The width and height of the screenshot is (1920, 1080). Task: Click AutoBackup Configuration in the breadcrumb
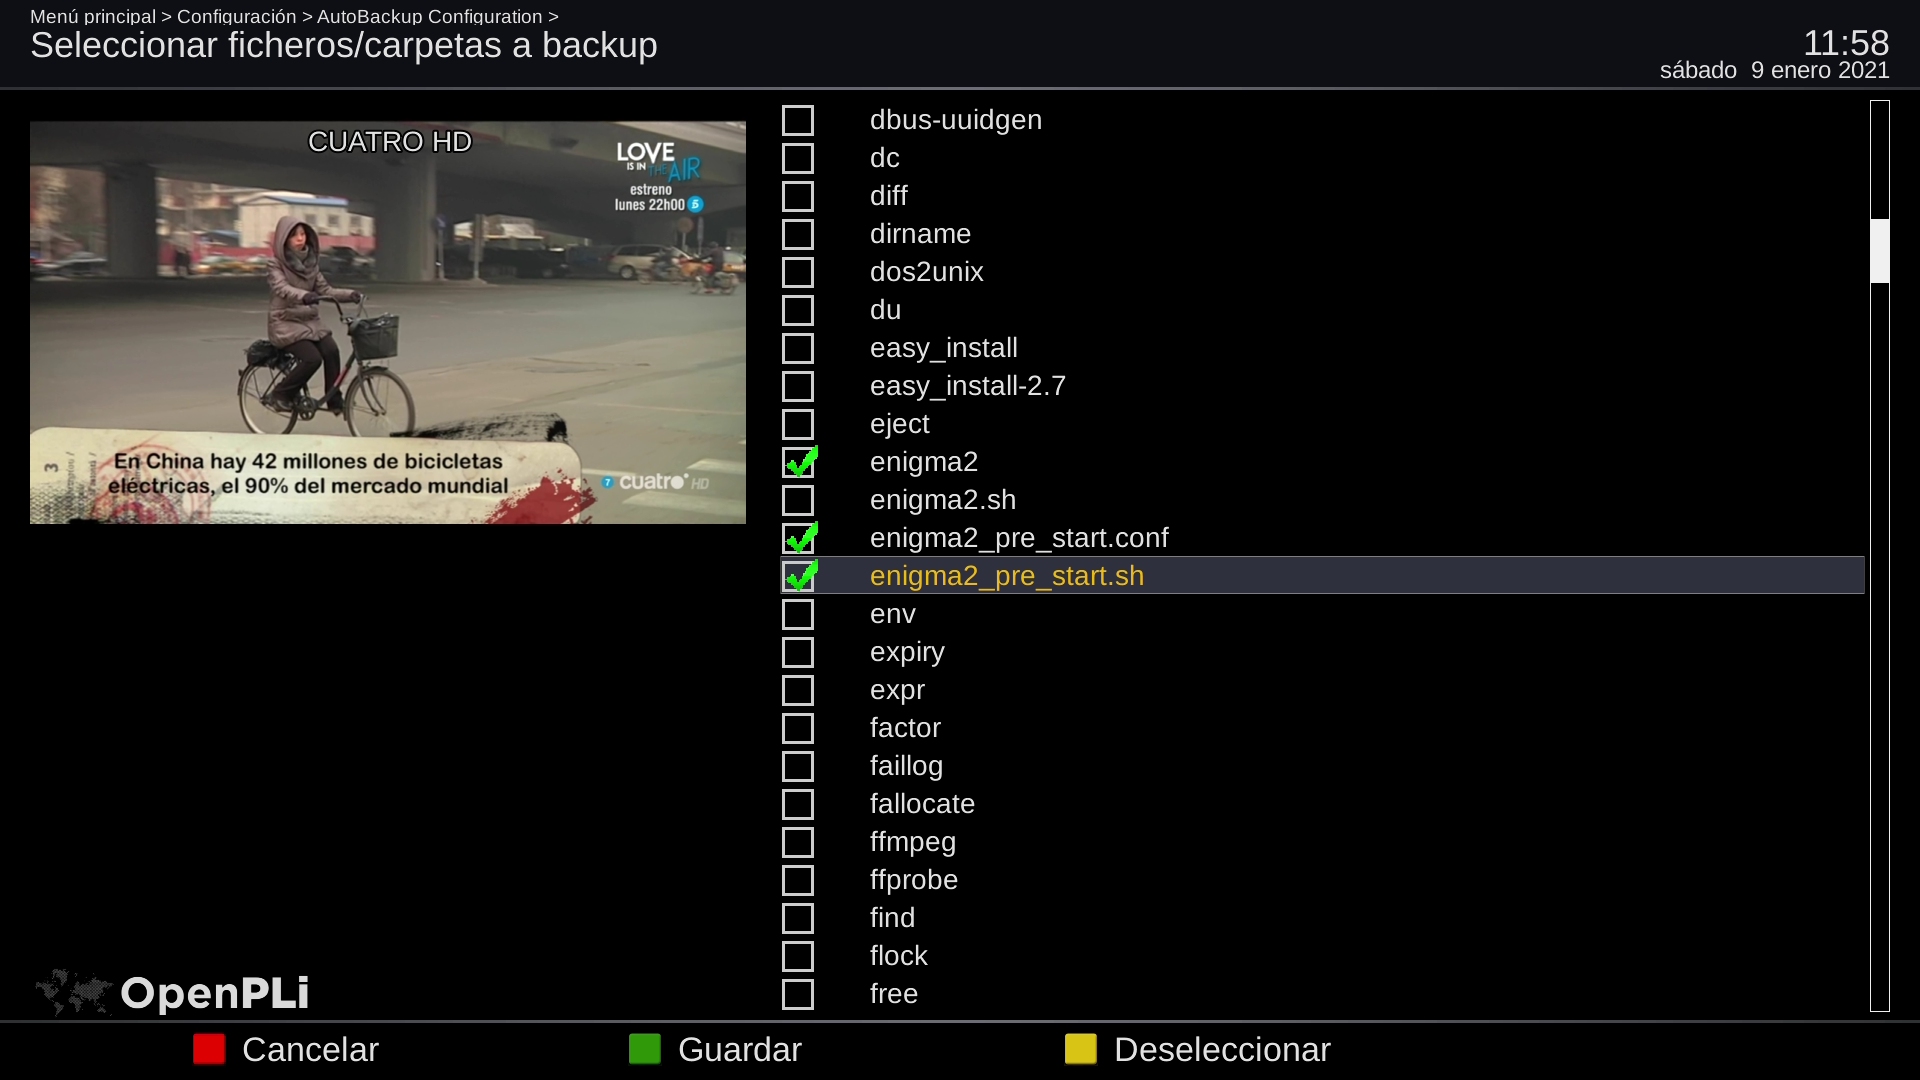[x=429, y=16]
